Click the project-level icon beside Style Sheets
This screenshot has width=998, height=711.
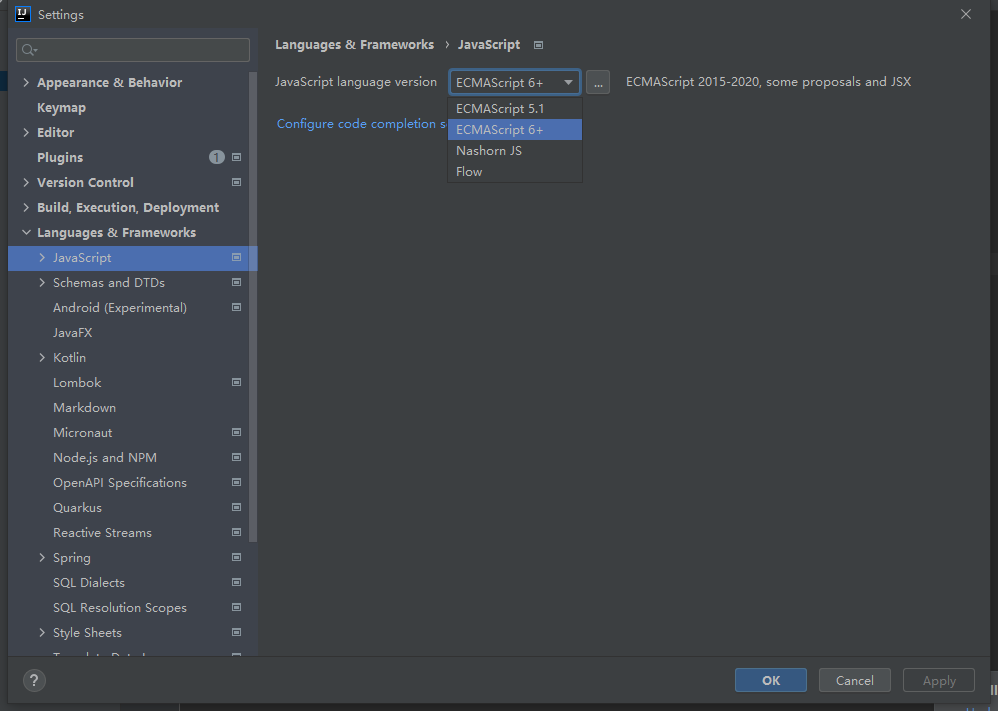point(236,633)
